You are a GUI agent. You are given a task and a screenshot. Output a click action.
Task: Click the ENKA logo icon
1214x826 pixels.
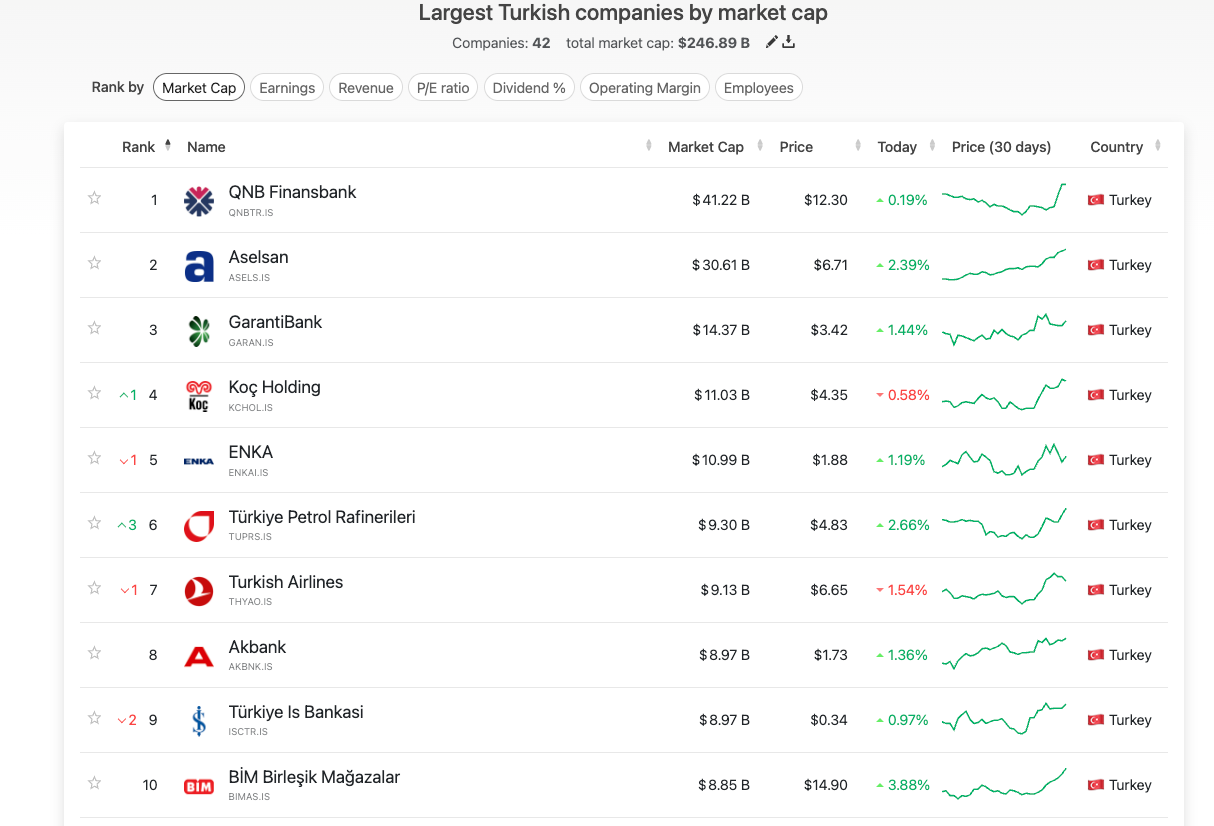199,461
